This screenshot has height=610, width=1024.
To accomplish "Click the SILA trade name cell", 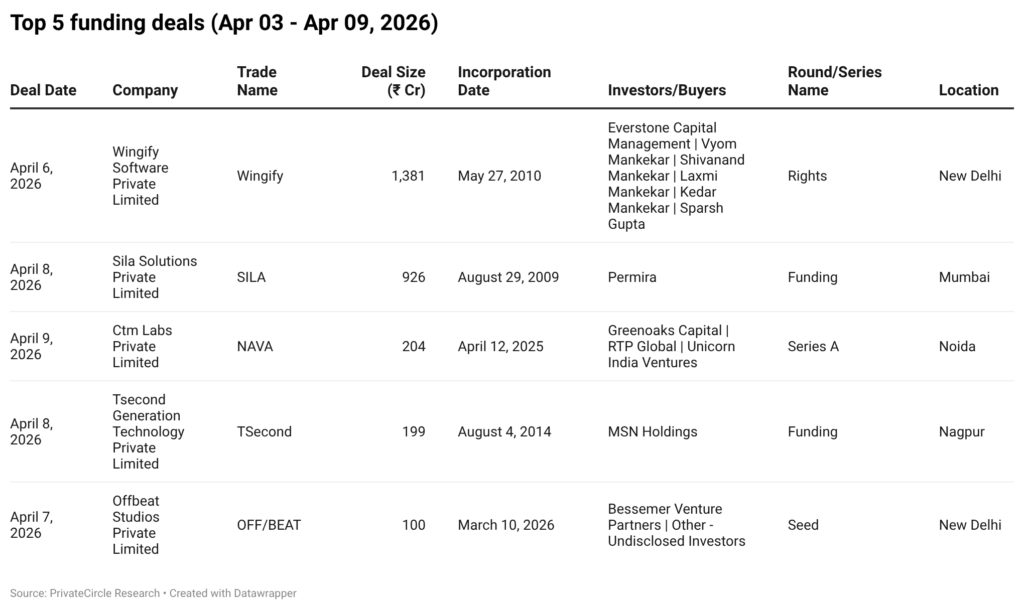I will pos(251,277).
